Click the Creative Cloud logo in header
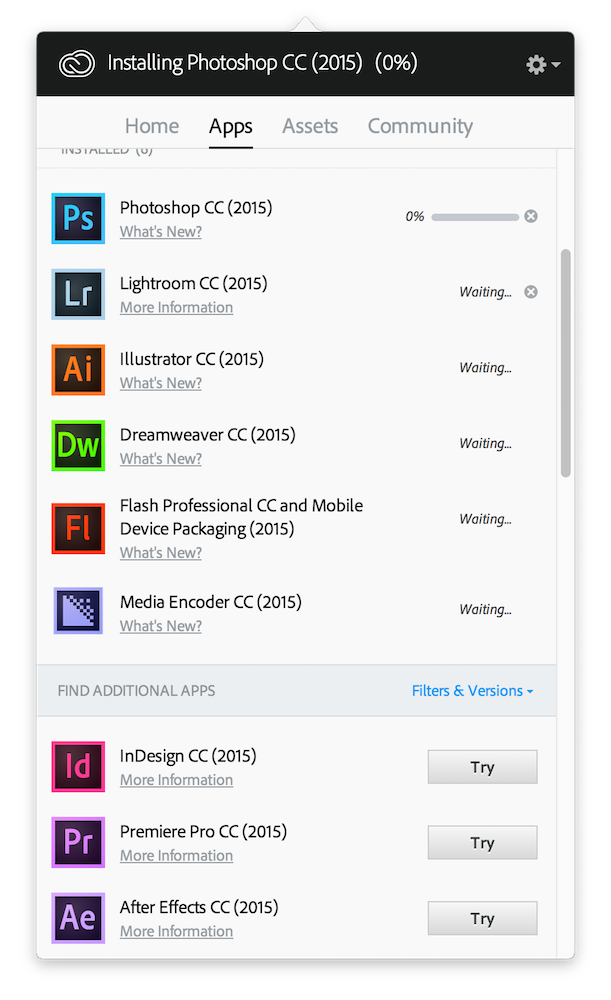This screenshot has width=611, height=1000. click(x=76, y=64)
